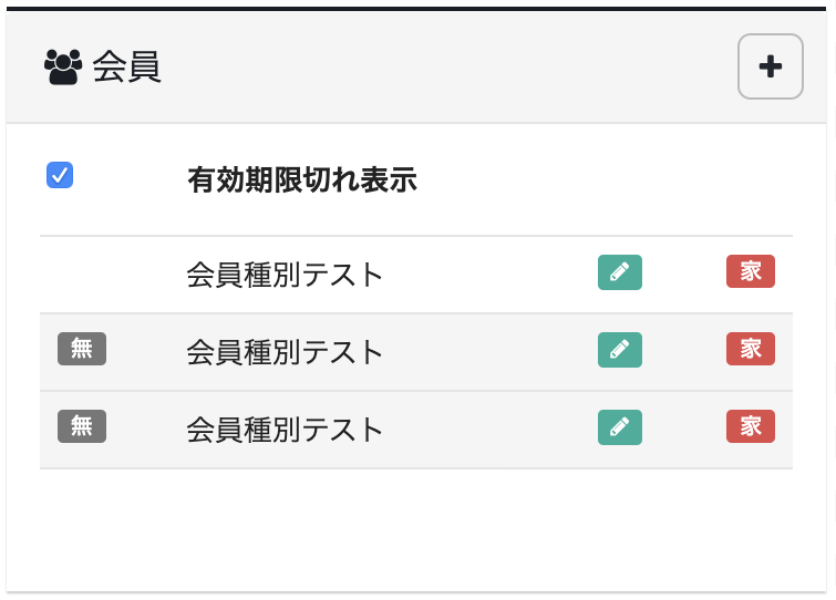Edit third row with the pencil icon
This screenshot has width=836, height=600.
[x=620, y=427]
